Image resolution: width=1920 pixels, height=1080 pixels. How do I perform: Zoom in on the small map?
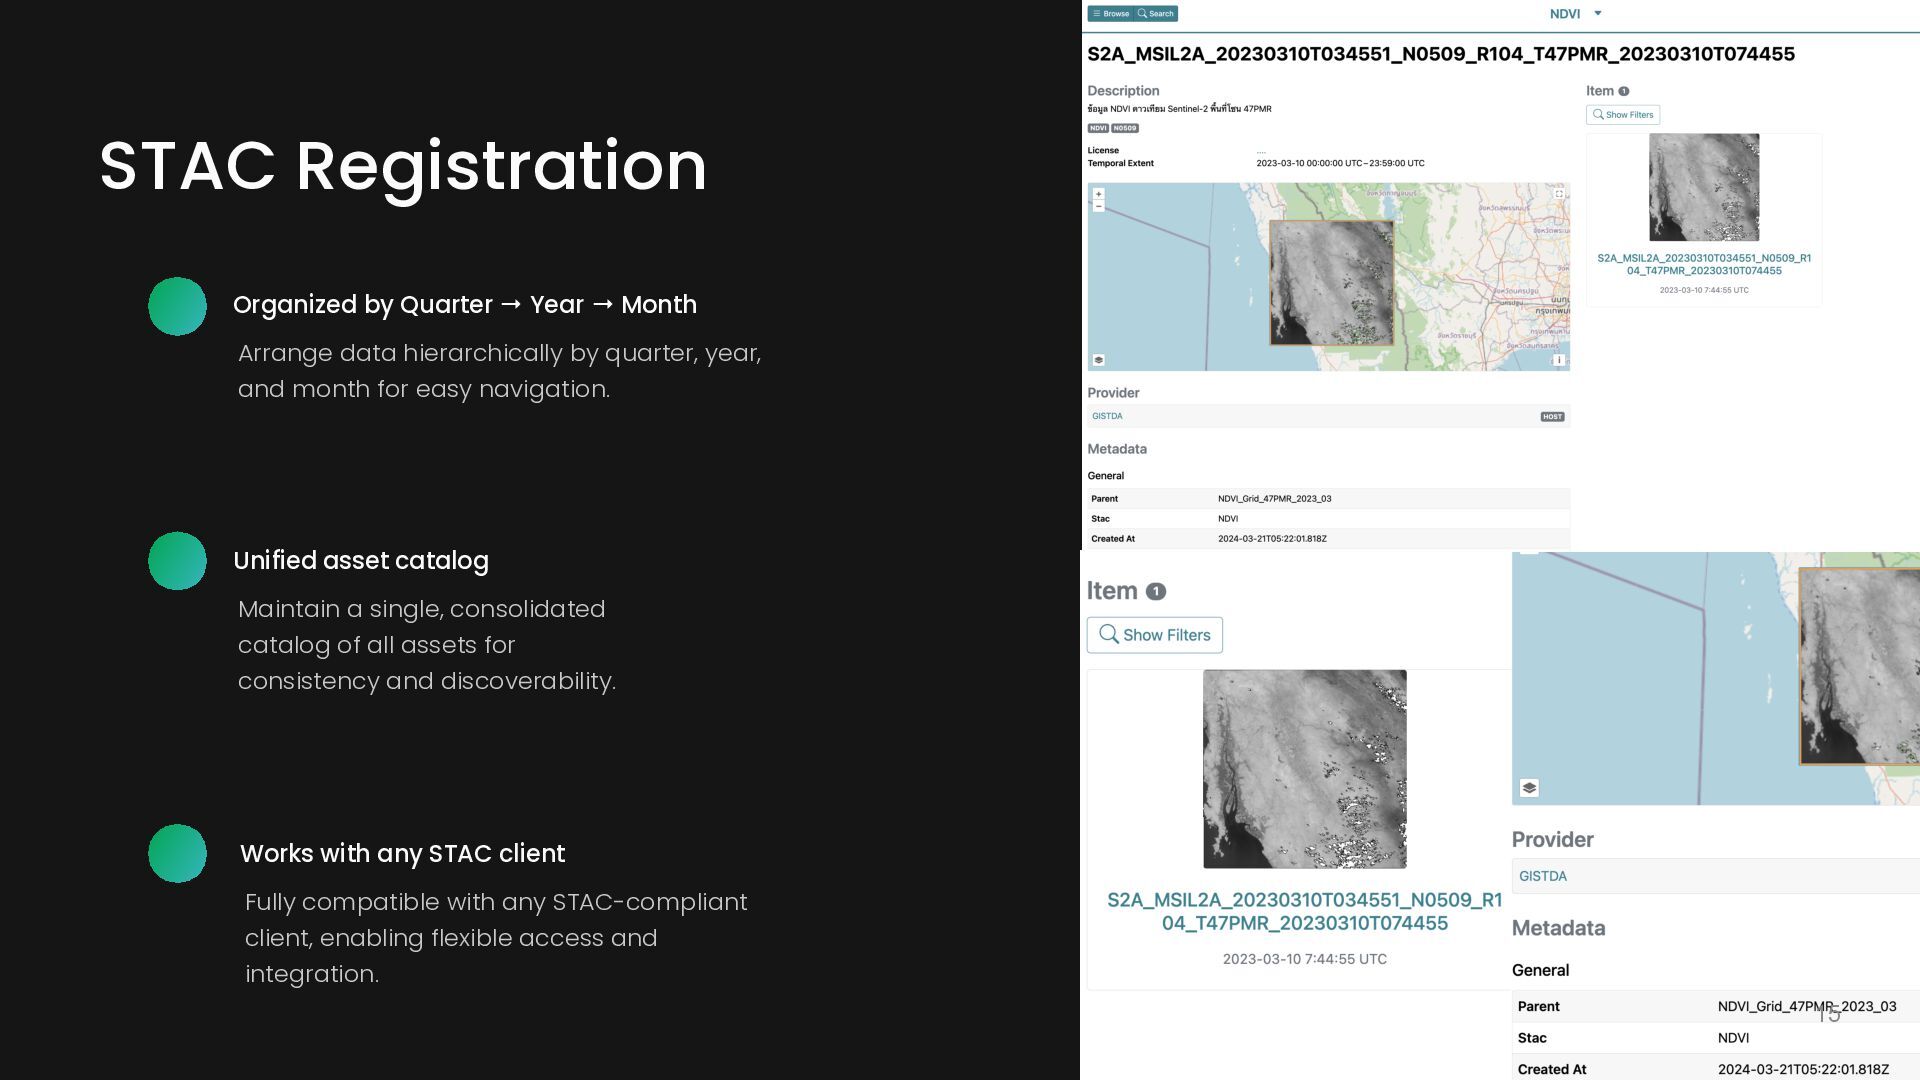coord(1098,194)
